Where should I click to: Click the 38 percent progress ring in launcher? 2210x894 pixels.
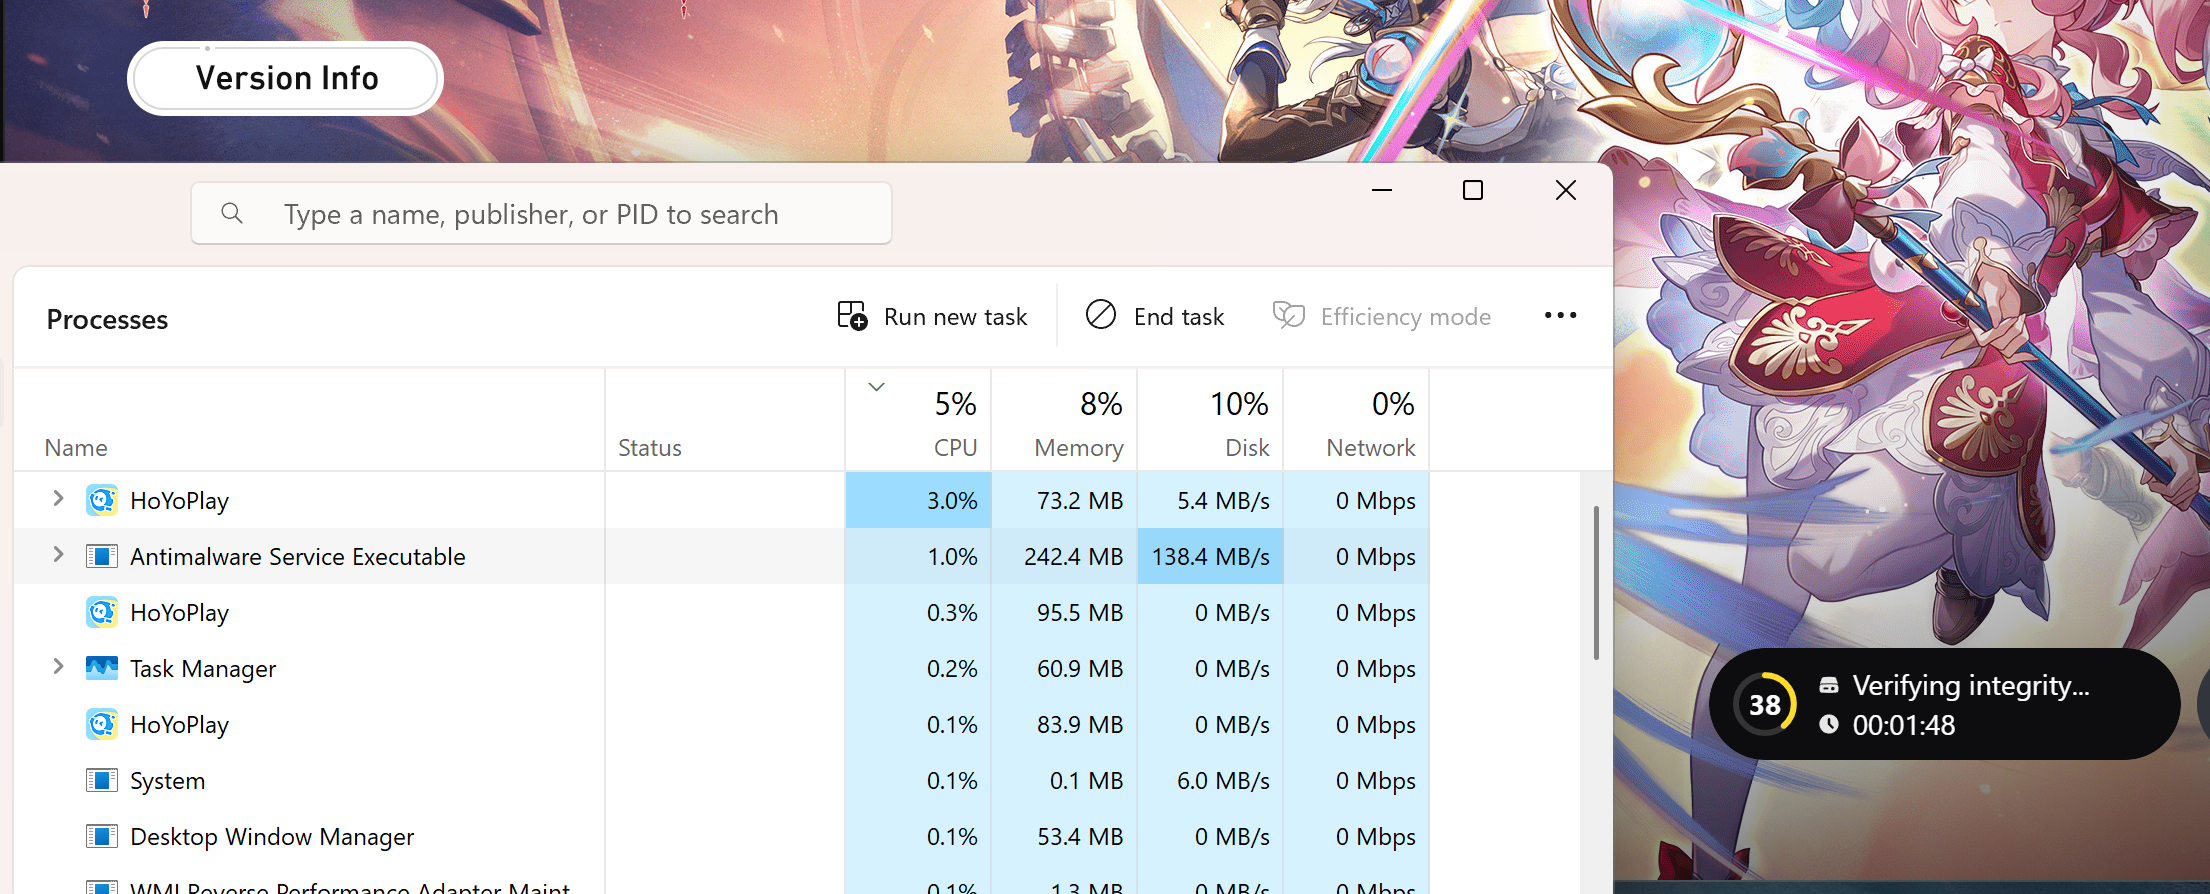tap(1765, 704)
